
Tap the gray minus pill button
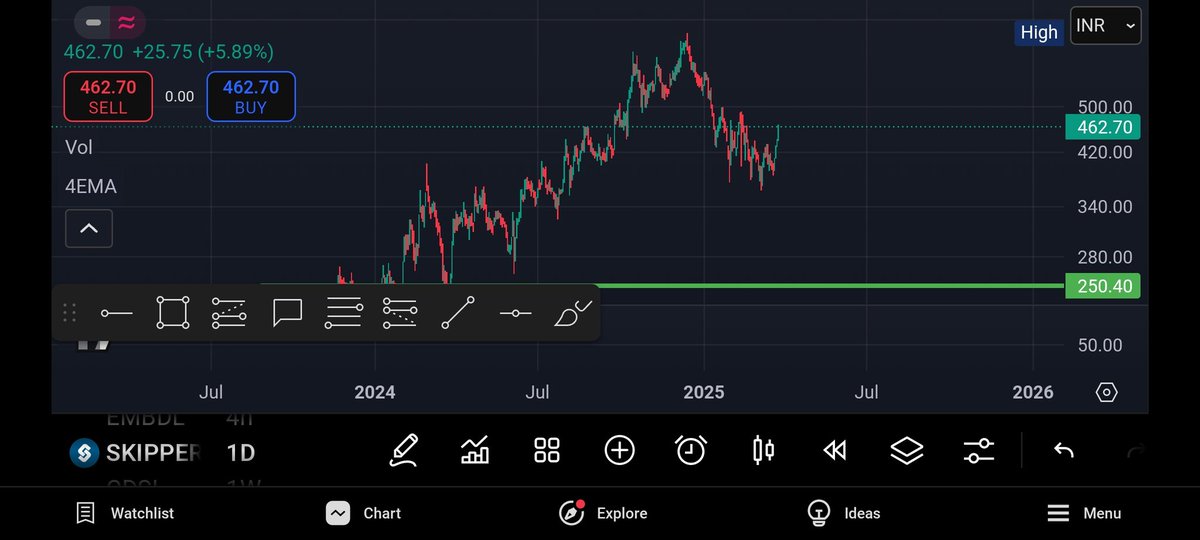(x=93, y=22)
